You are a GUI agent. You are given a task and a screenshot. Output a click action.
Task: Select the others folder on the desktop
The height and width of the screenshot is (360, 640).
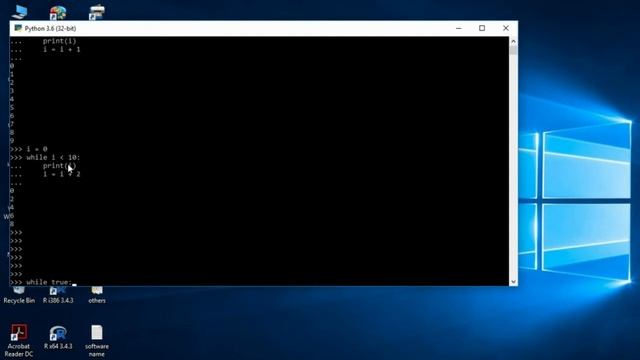point(97,296)
